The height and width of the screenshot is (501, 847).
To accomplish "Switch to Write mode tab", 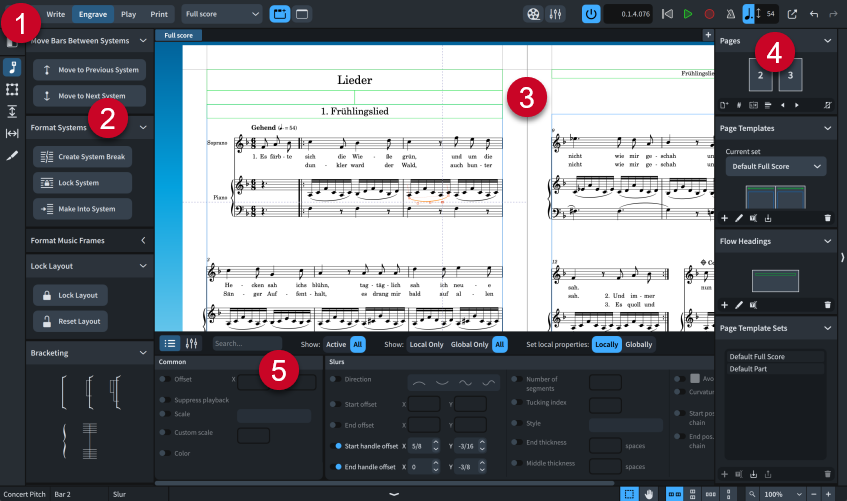I will pos(56,15).
